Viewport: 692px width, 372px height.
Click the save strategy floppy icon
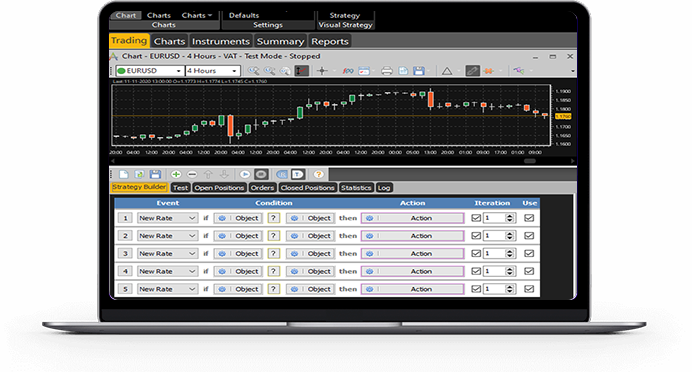point(155,174)
